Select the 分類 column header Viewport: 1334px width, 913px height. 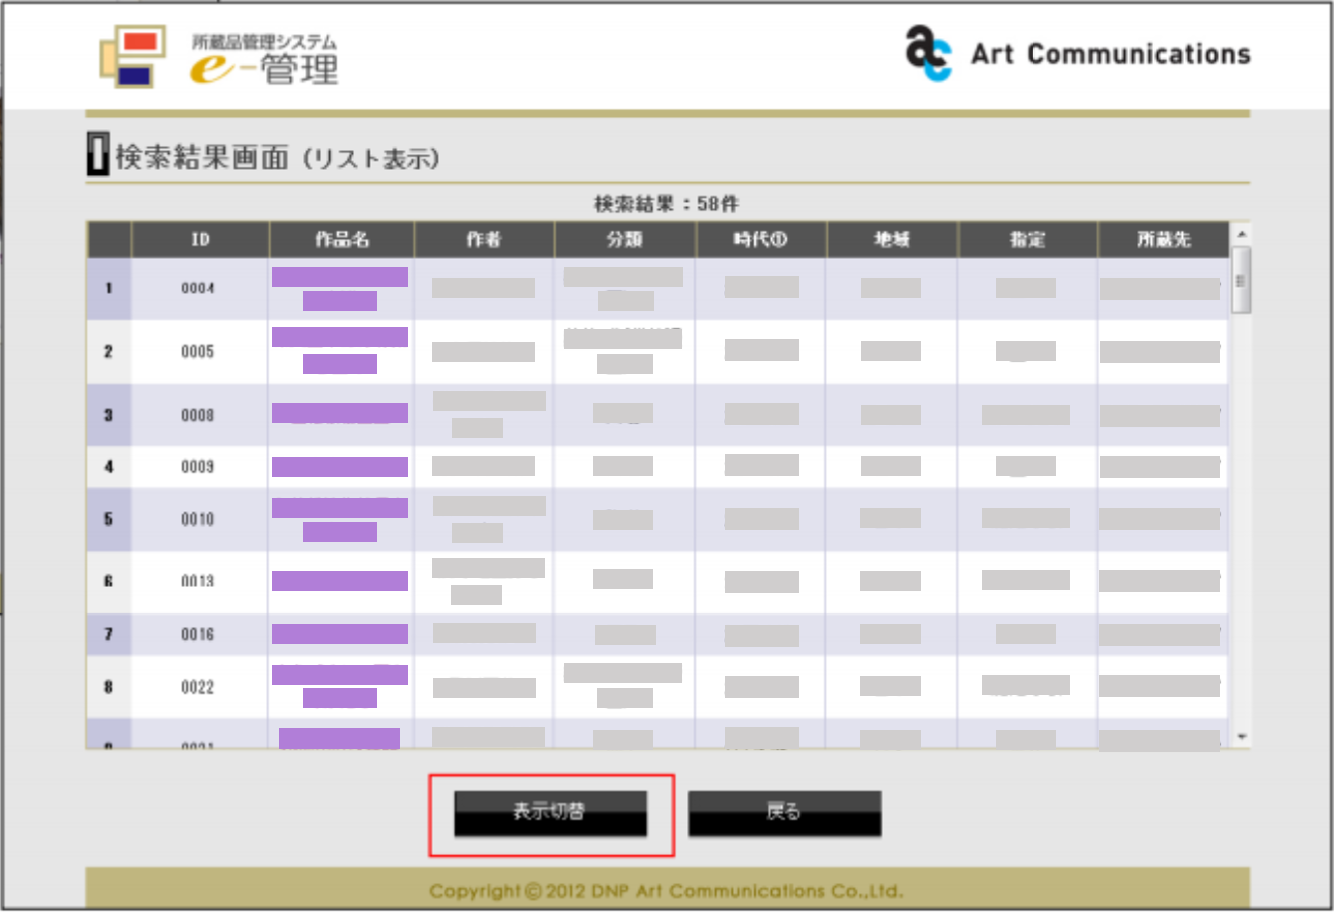click(x=624, y=240)
